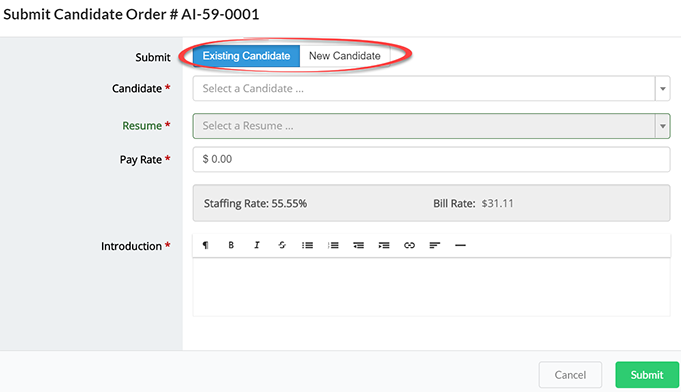681x392 pixels.
Task: Select the Existing Candidate option
Action: pyautogui.click(x=246, y=56)
